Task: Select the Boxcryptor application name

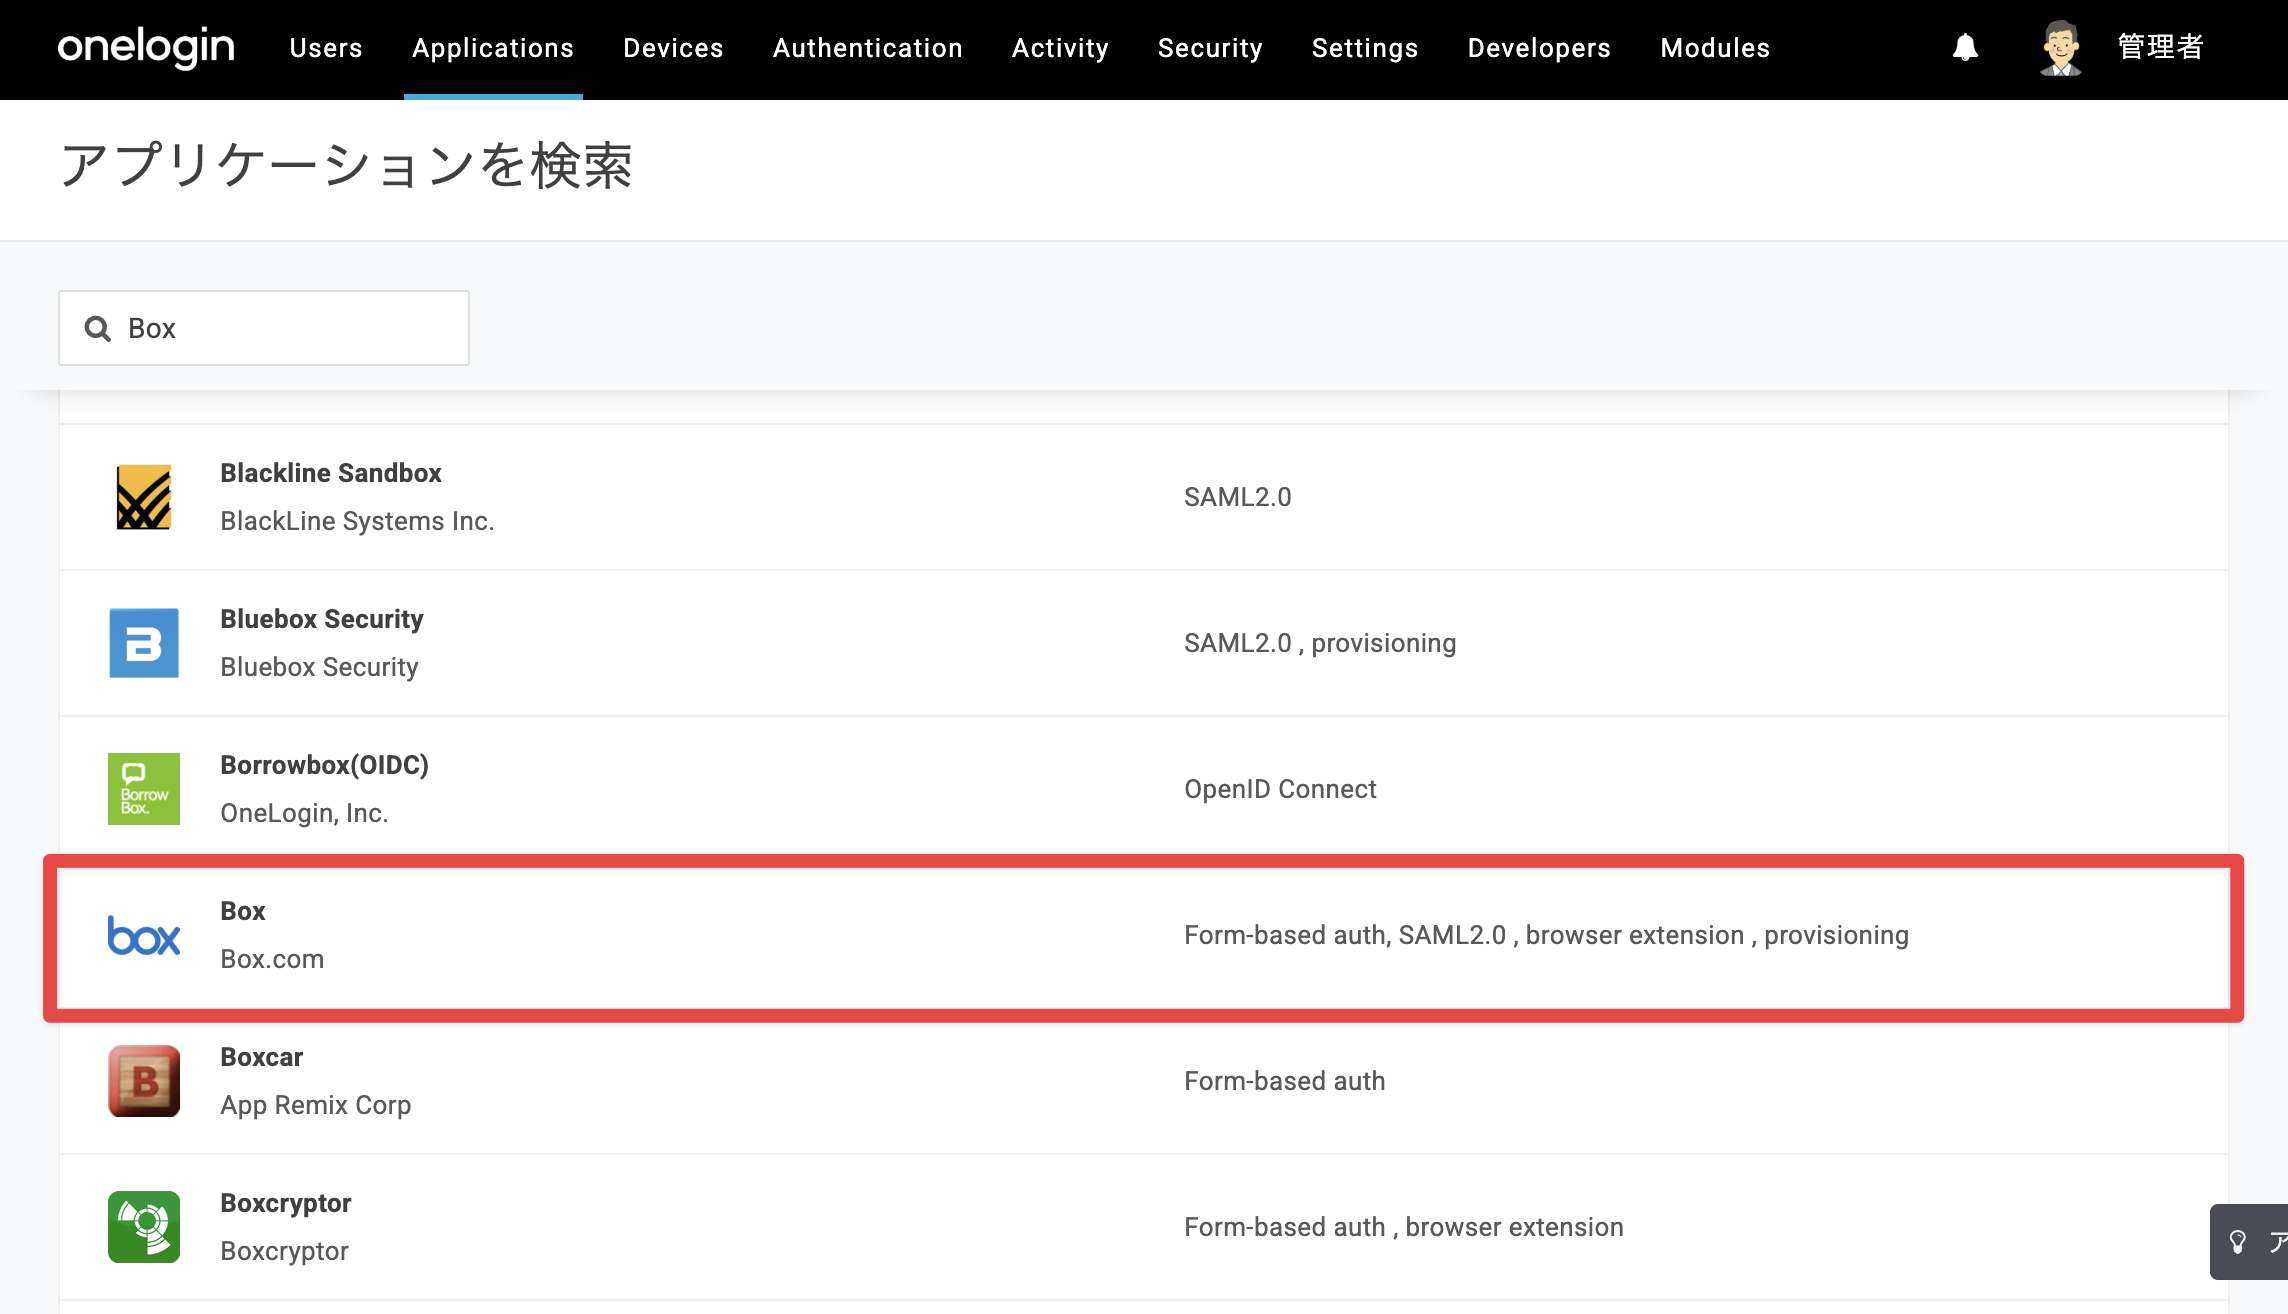Action: pyautogui.click(x=286, y=1203)
